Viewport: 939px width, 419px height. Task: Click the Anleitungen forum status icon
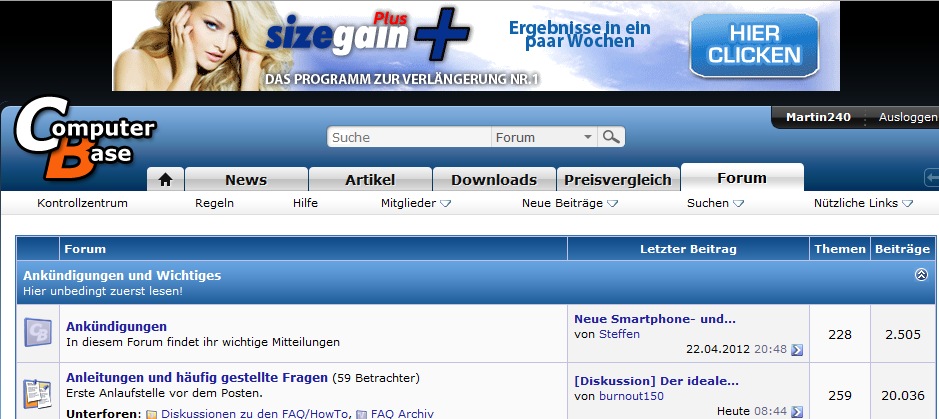tap(38, 393)
